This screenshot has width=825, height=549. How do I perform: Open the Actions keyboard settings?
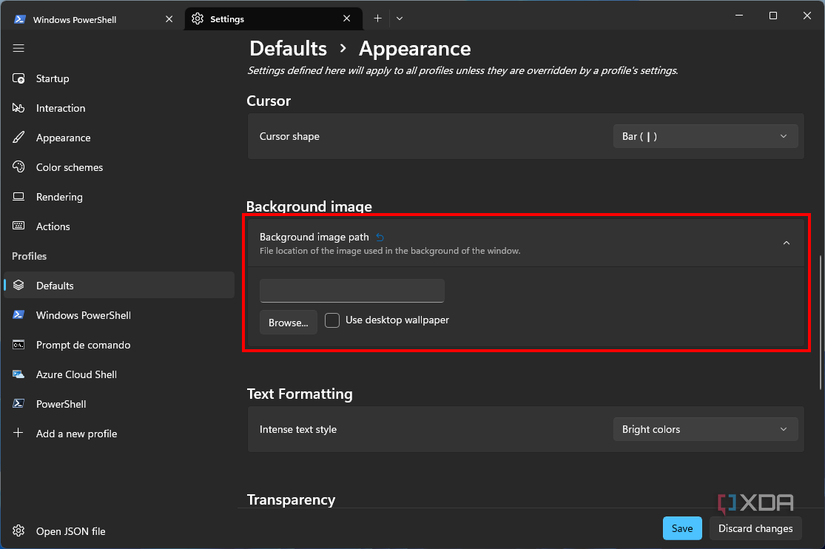pyautogui.click(x=53, y=227)
